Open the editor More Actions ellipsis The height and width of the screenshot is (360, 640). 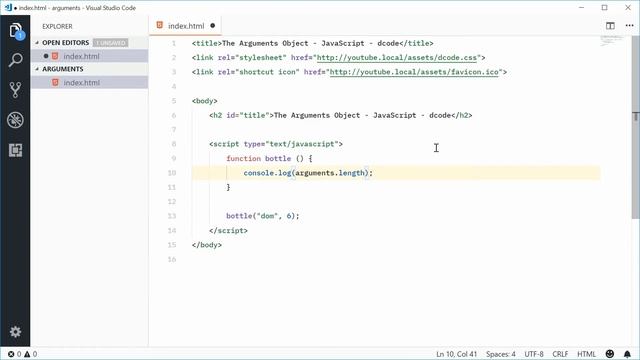pos(629,26)
